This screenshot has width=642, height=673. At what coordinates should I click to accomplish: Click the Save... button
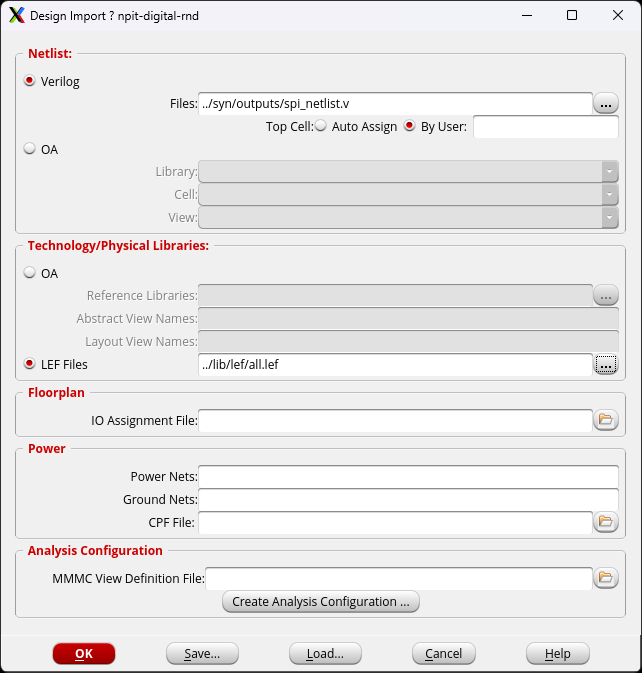[202, 654]
